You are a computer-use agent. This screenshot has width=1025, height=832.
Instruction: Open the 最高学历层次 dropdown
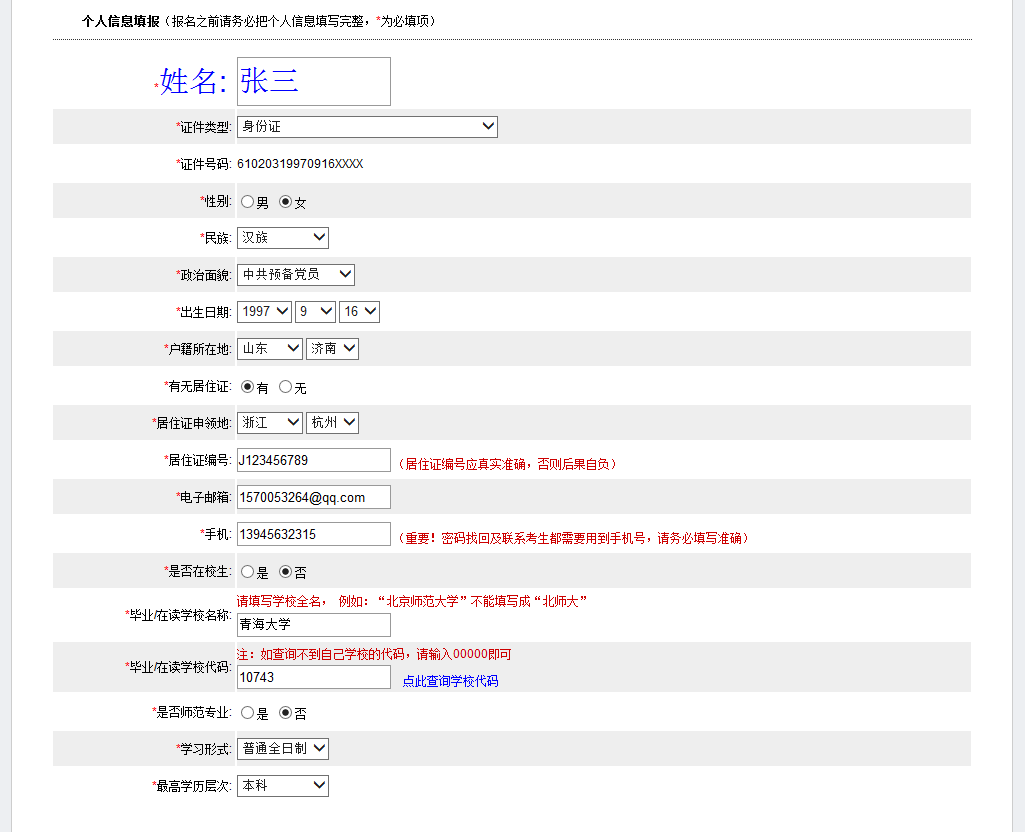point(283,786)
